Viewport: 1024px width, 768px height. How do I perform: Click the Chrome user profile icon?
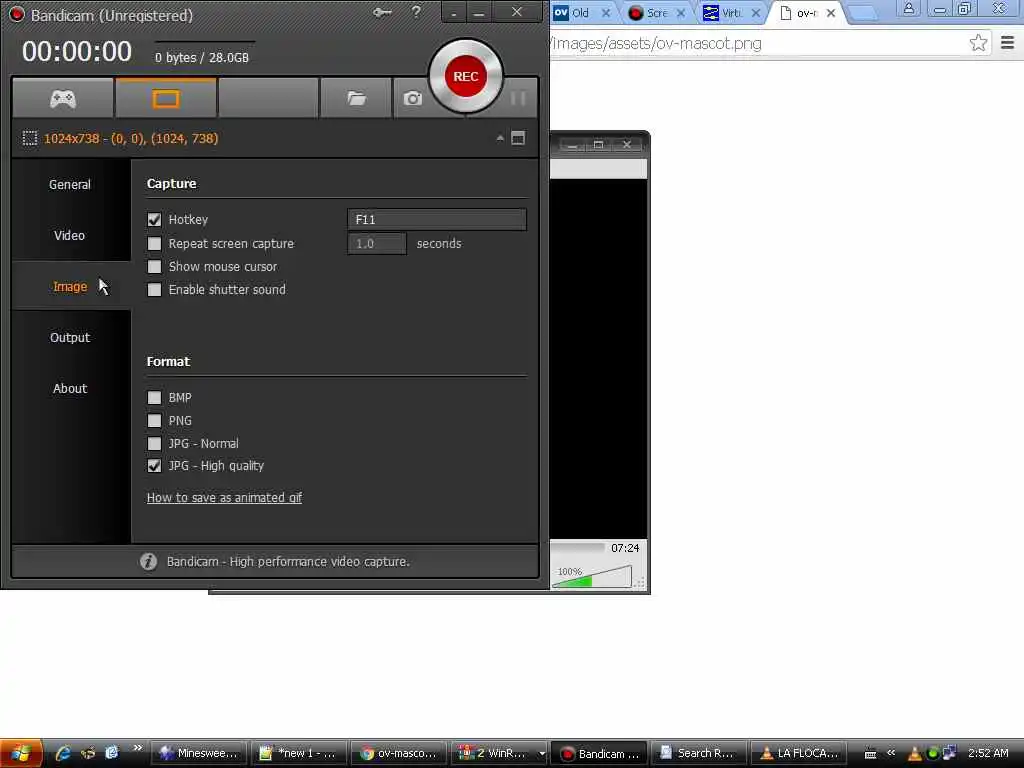(908, 9)
